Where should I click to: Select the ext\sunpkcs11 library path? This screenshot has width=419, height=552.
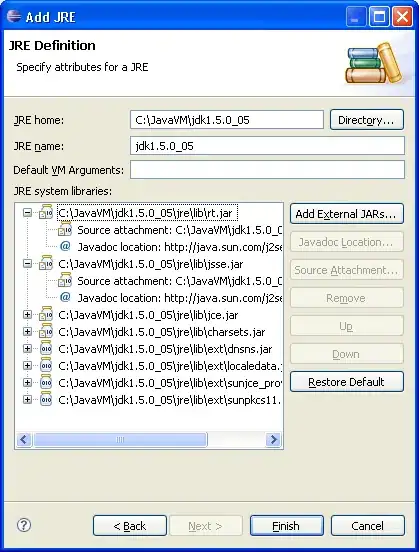pos(170,400)
